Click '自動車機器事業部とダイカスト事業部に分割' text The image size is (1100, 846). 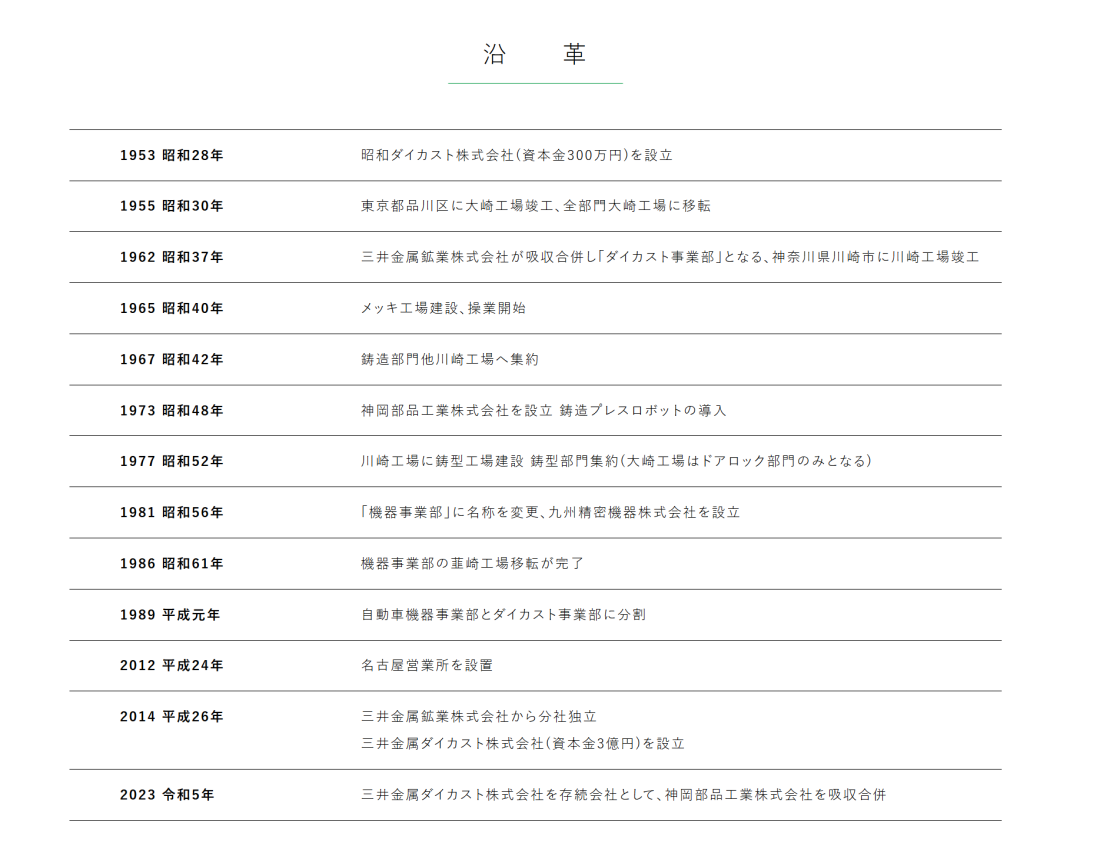(x=503, y=615)
